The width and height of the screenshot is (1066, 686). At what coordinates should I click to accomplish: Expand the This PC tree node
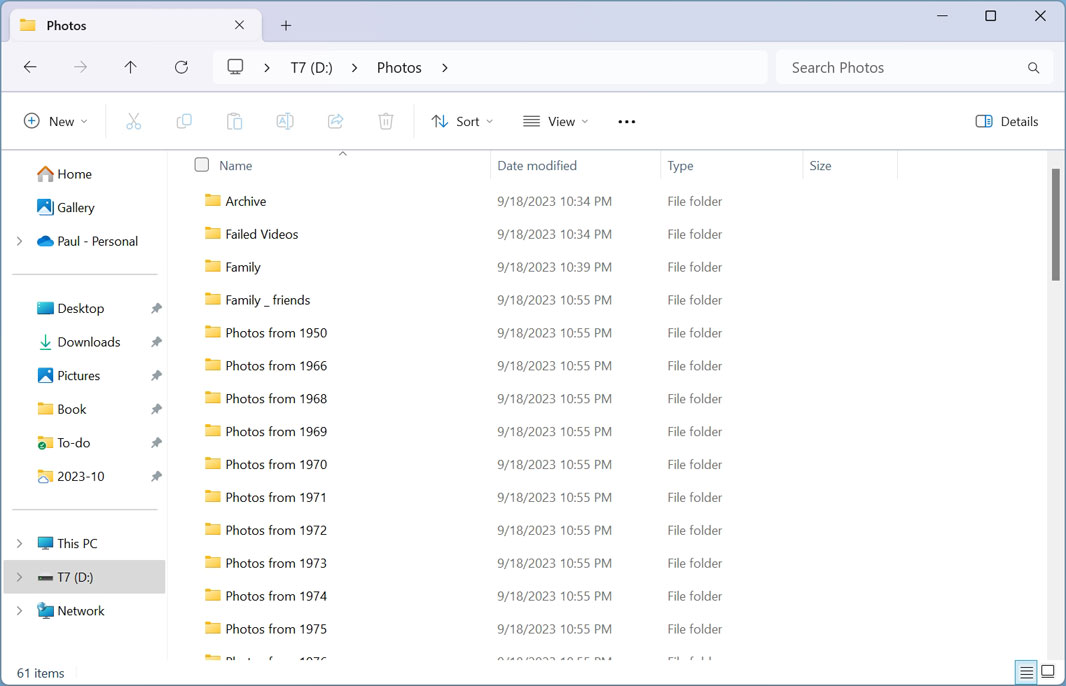19,543
